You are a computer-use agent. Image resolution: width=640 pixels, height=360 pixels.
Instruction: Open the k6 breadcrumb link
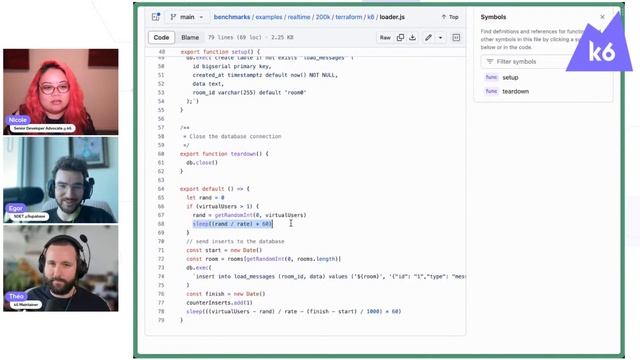click(371, 17)
